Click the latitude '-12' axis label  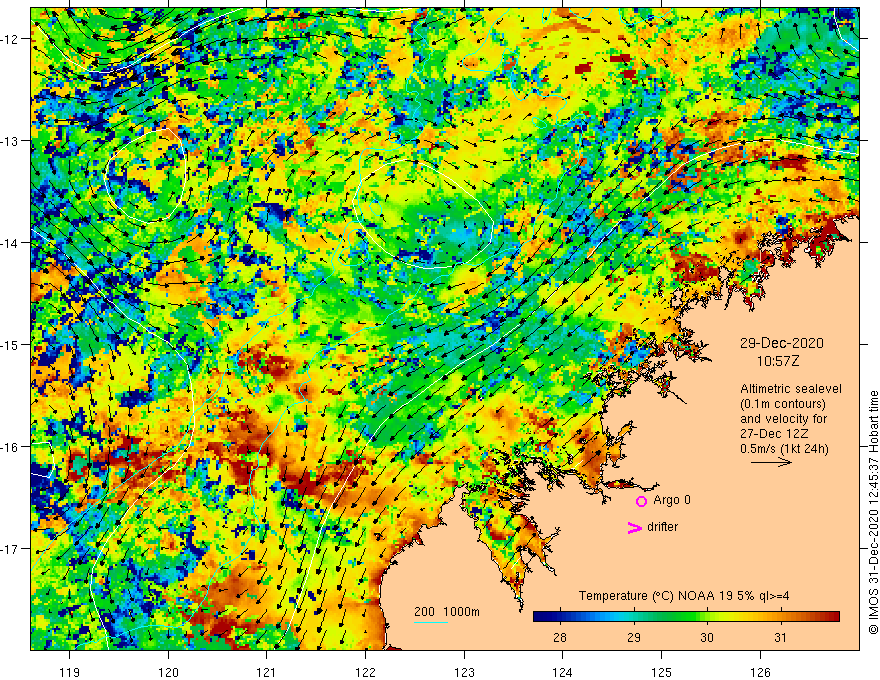(11, 39)
